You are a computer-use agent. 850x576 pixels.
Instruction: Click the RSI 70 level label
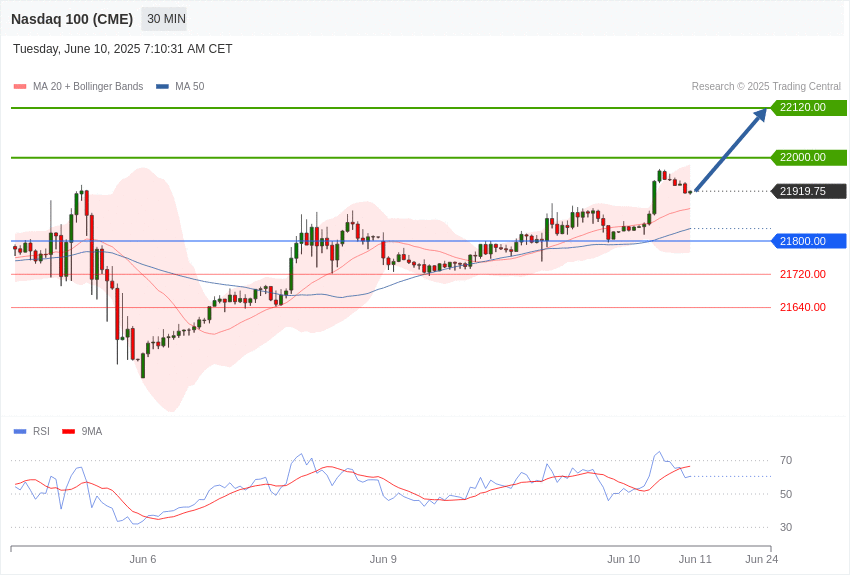coord(786,461)
